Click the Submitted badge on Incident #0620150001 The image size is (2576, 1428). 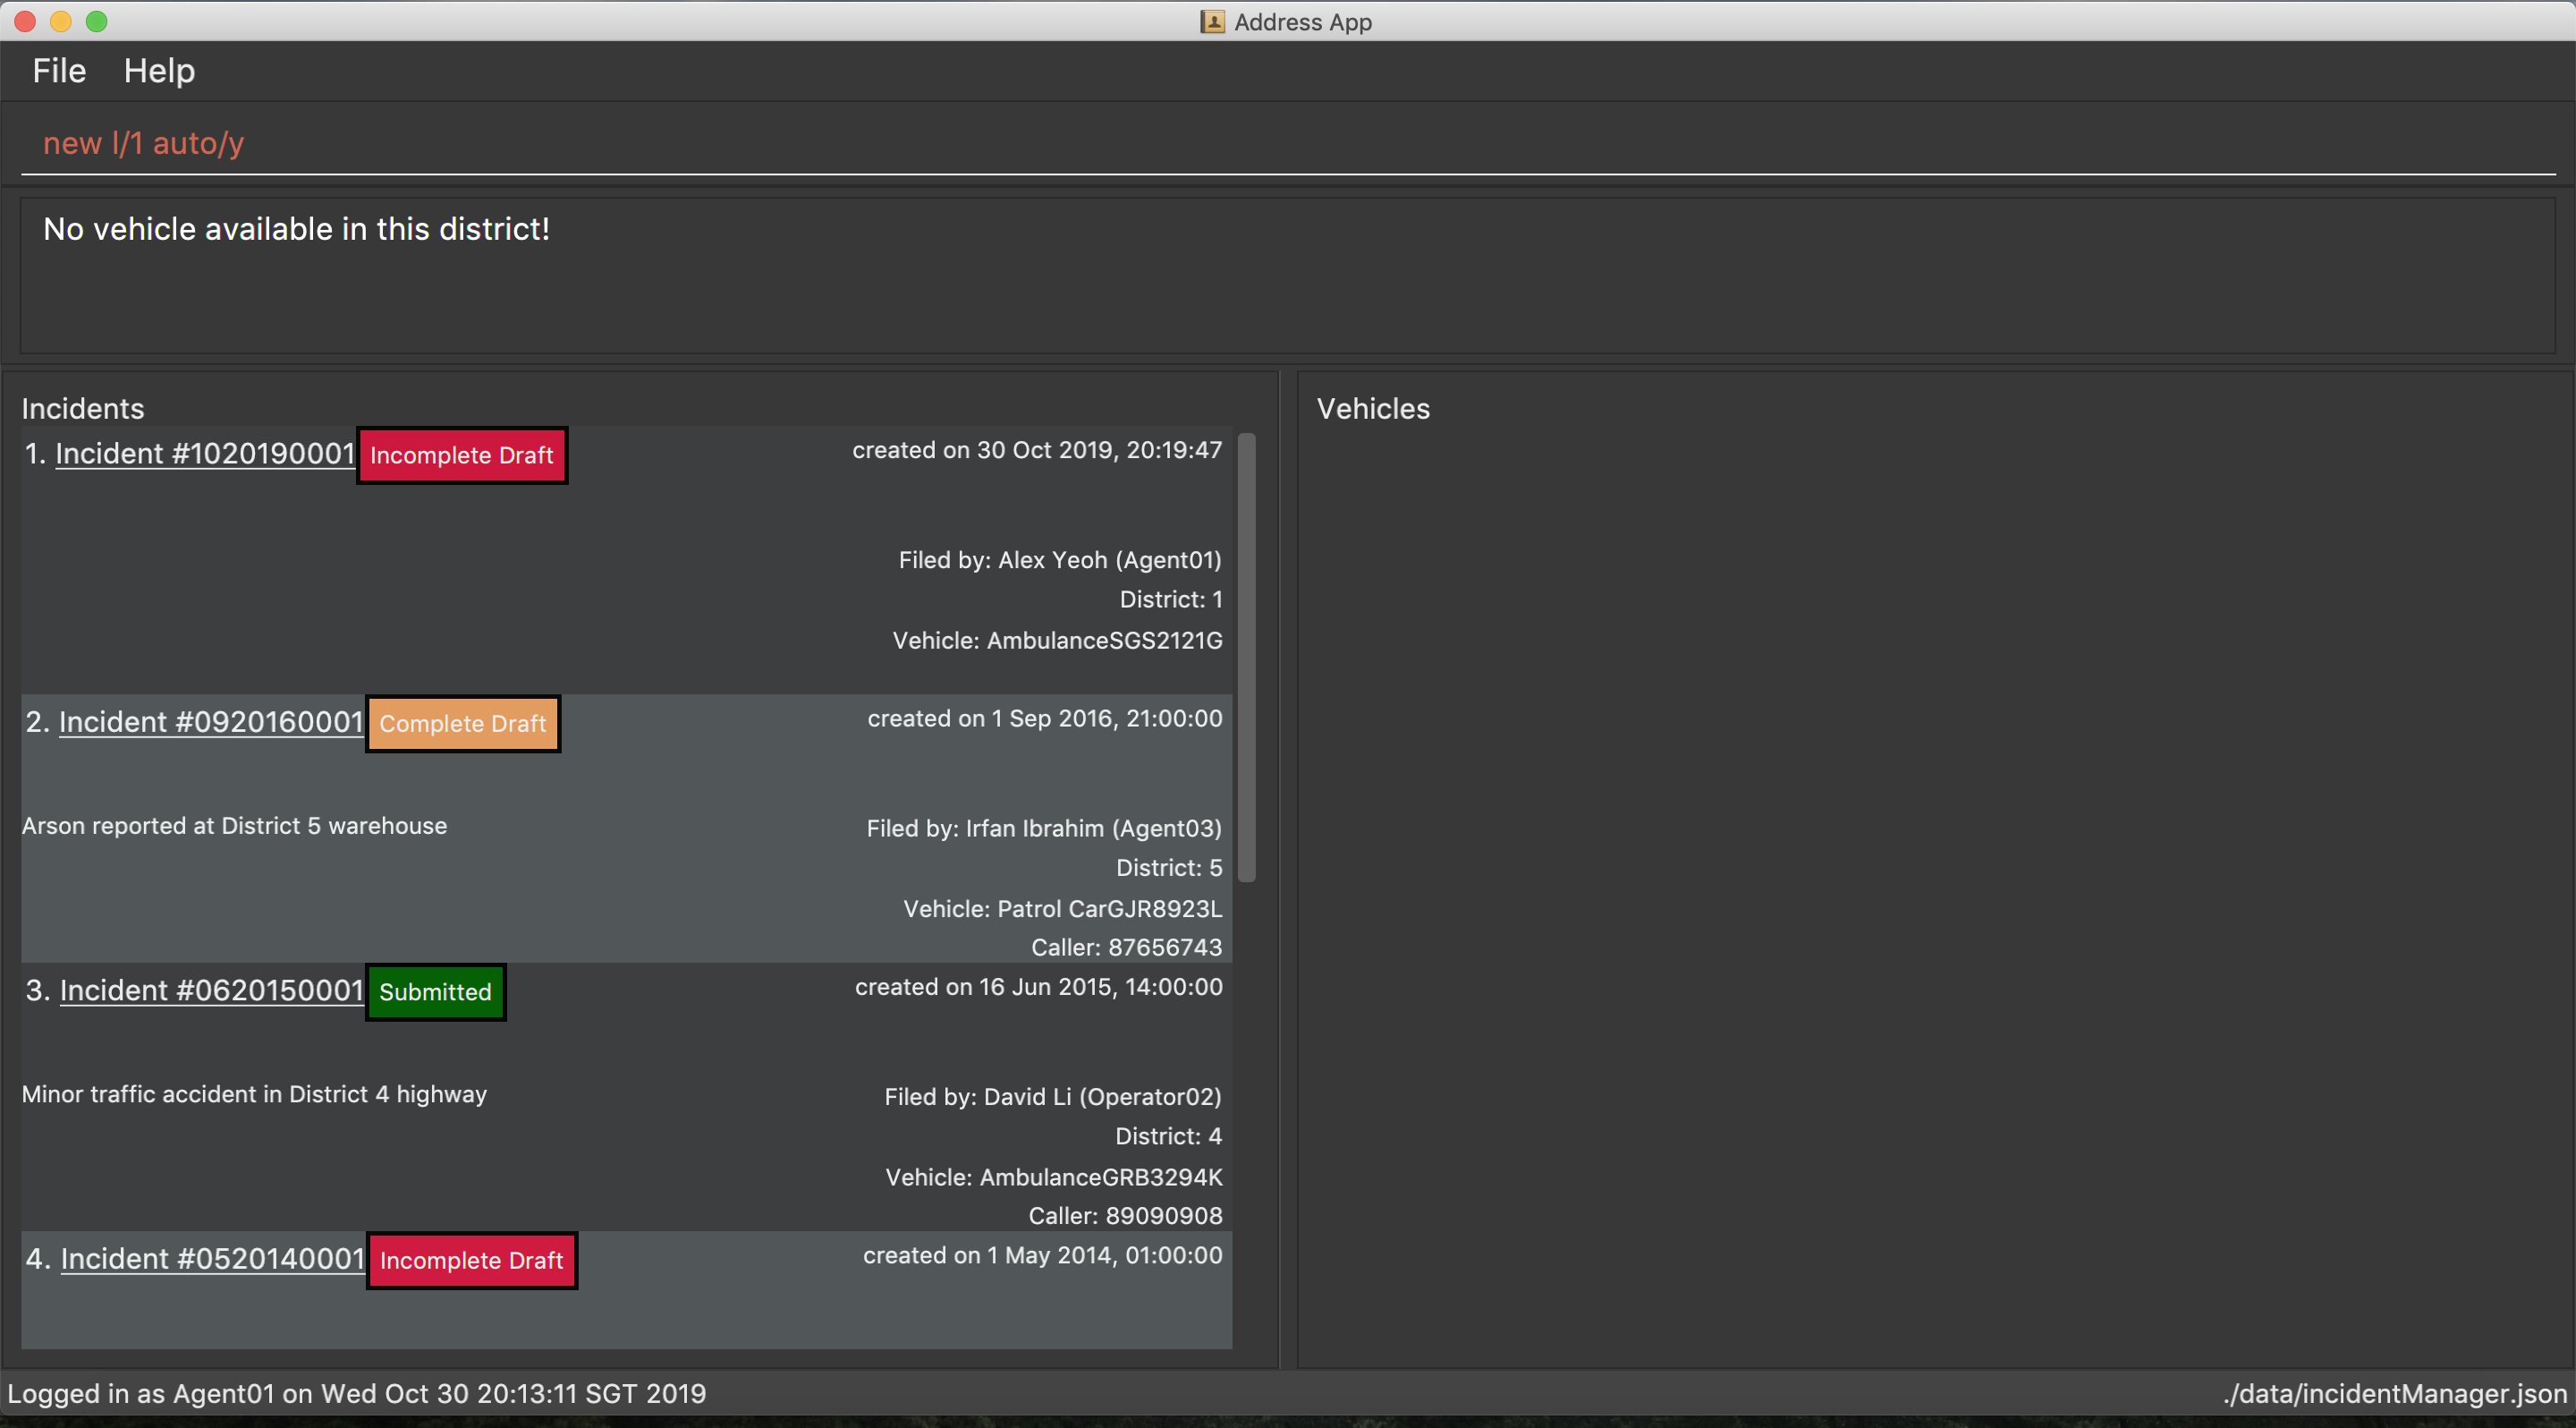[434, 990]
